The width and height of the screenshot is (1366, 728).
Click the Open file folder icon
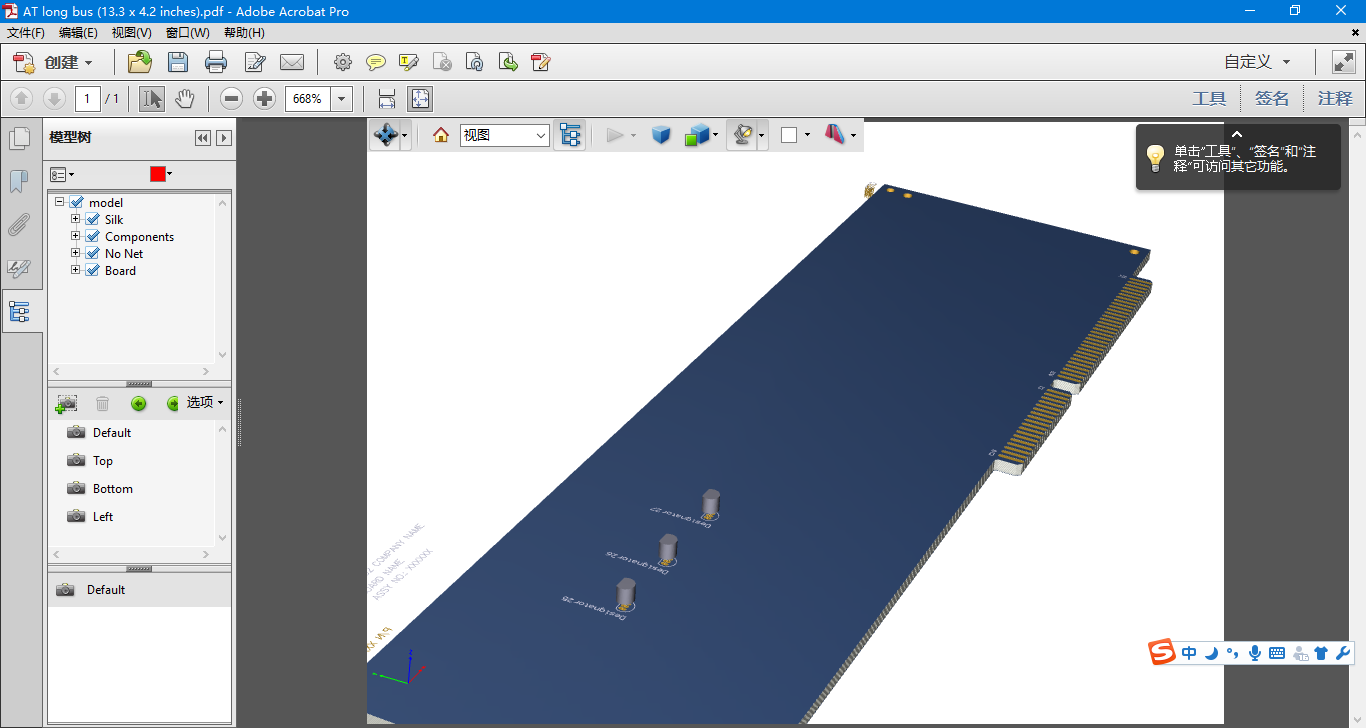140,62
